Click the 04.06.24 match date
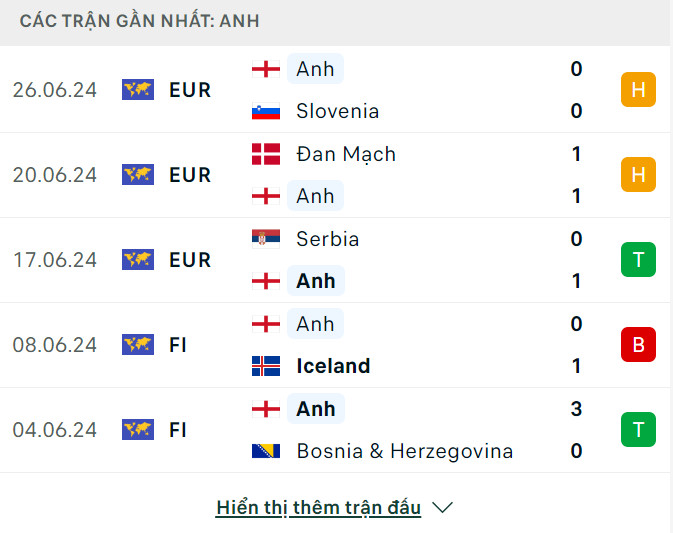The image size is (673, 533). [x=55, y=430]
